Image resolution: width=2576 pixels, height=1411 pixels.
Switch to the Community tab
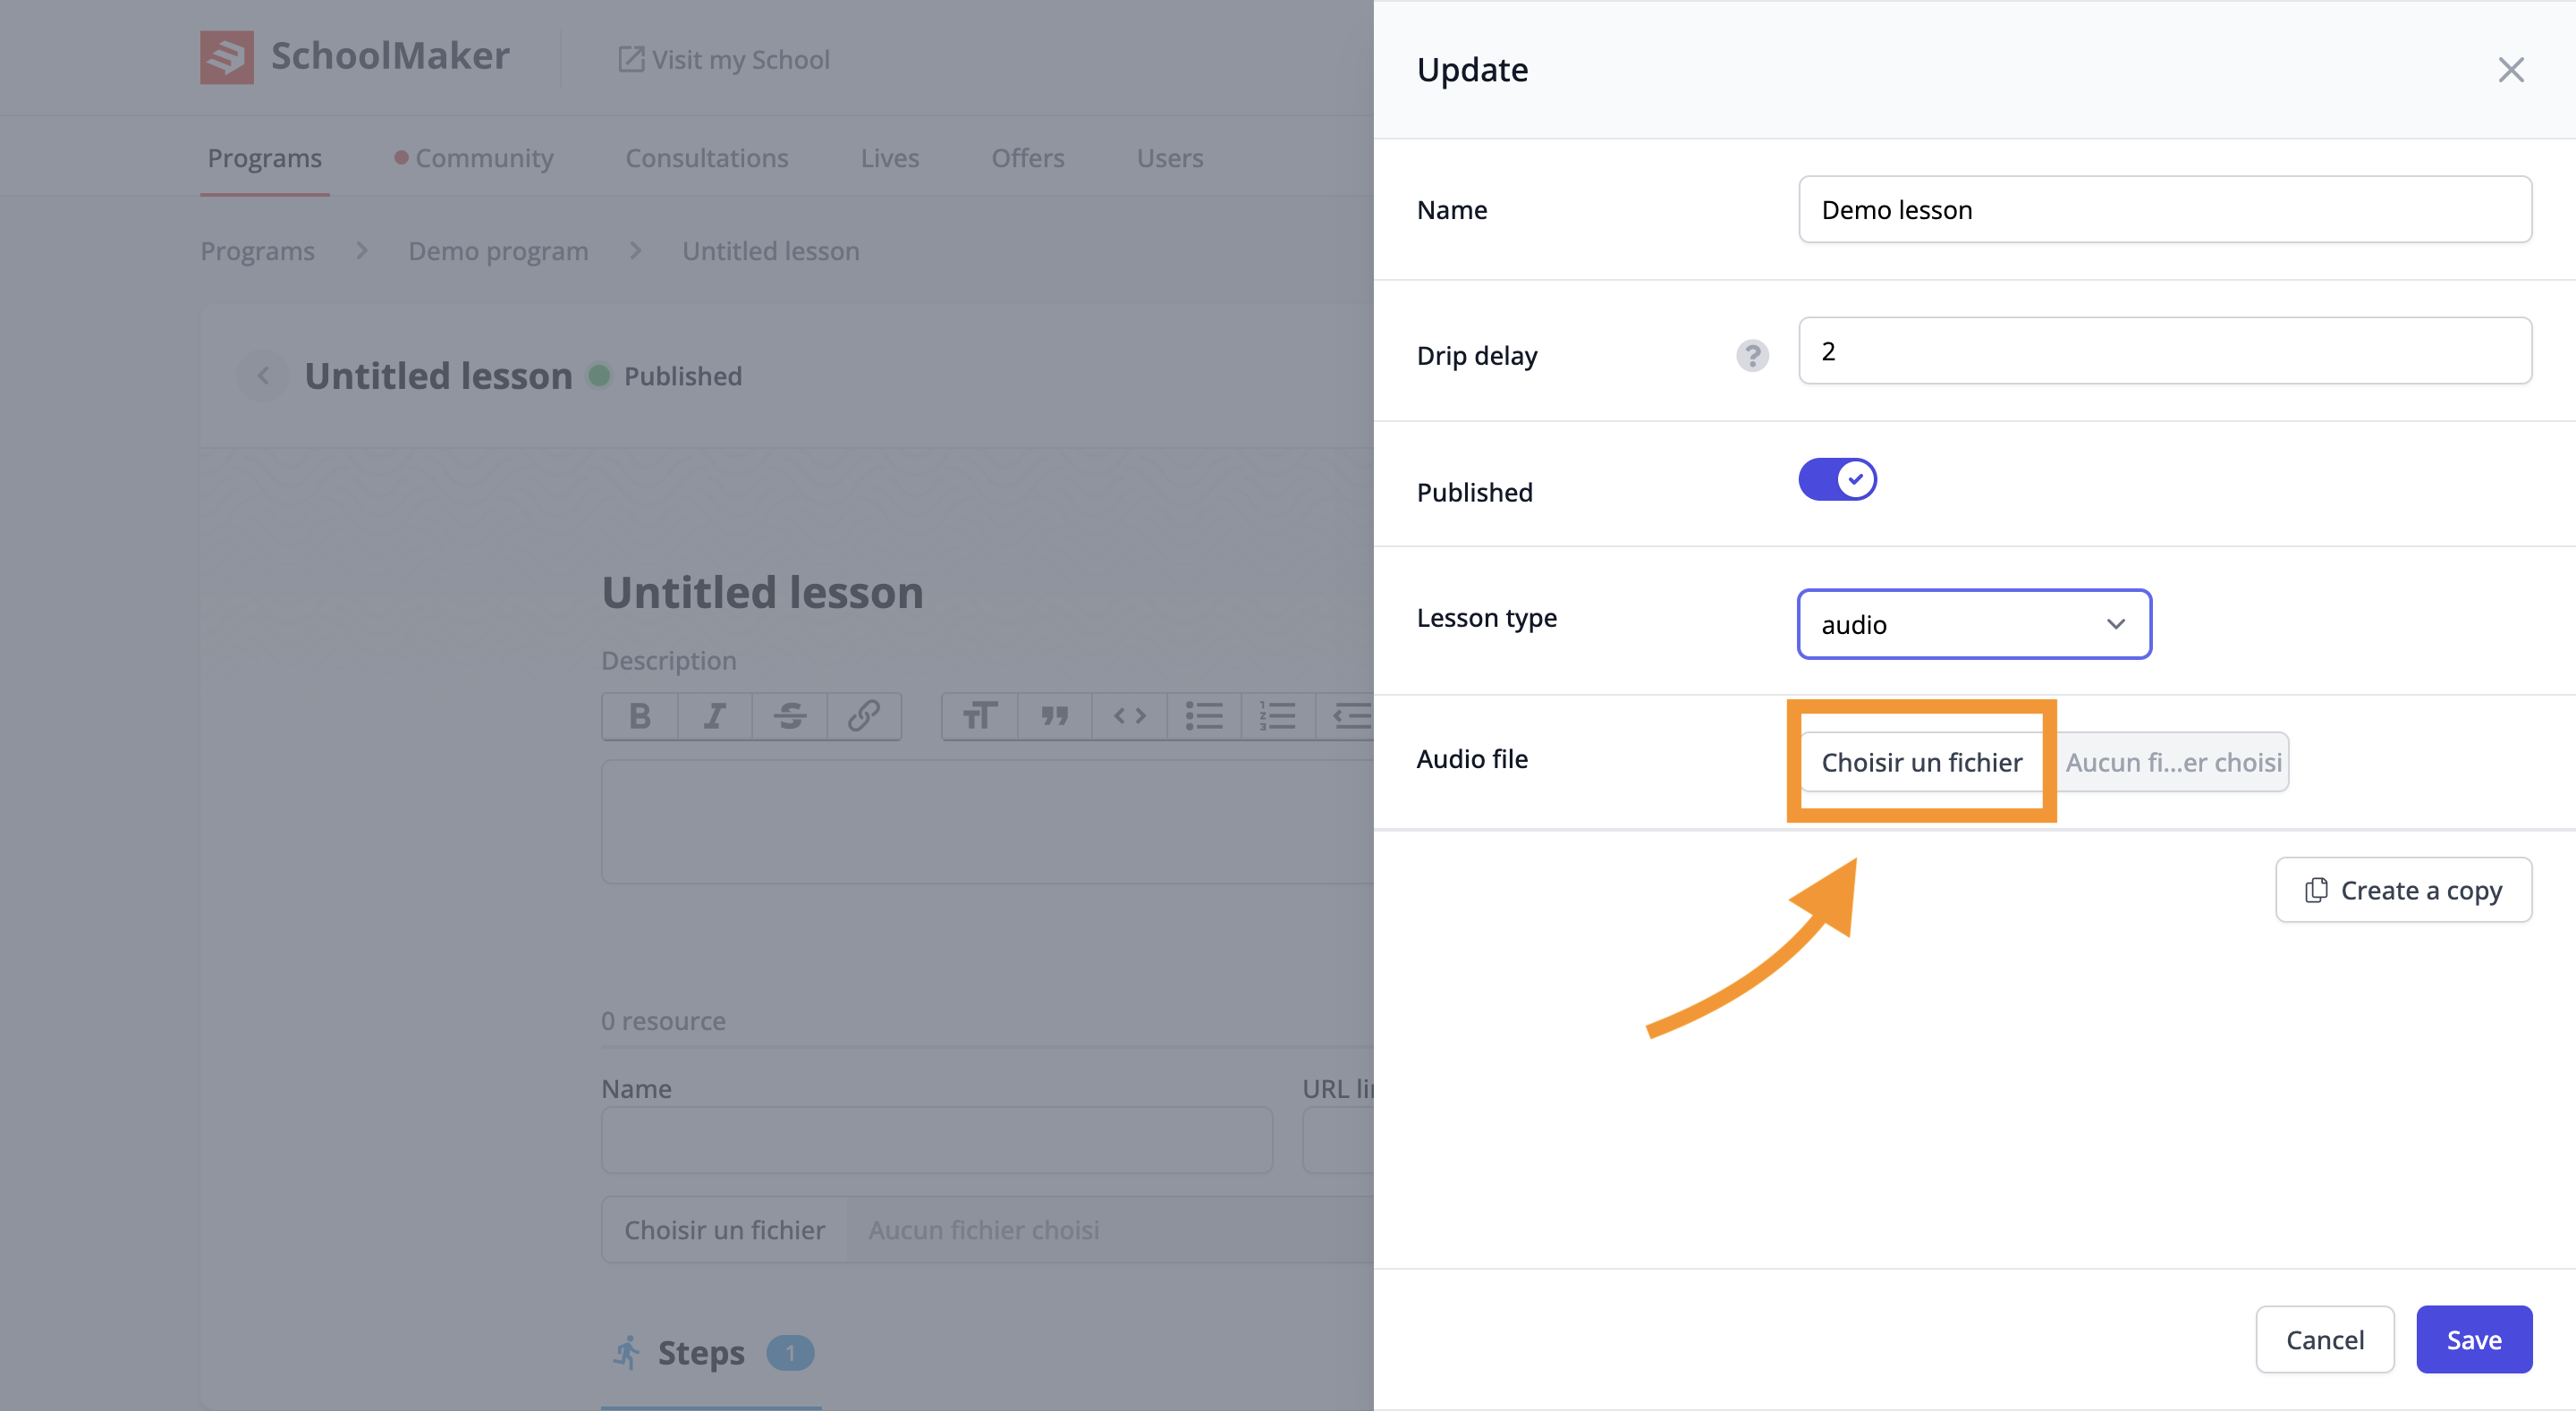tap(473, 157)
